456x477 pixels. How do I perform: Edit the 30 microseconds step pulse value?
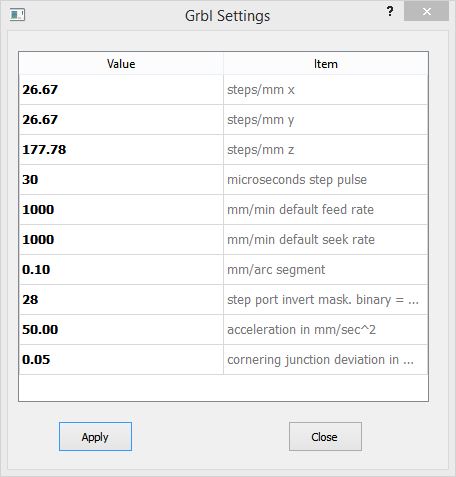click(x=121, y=180)
